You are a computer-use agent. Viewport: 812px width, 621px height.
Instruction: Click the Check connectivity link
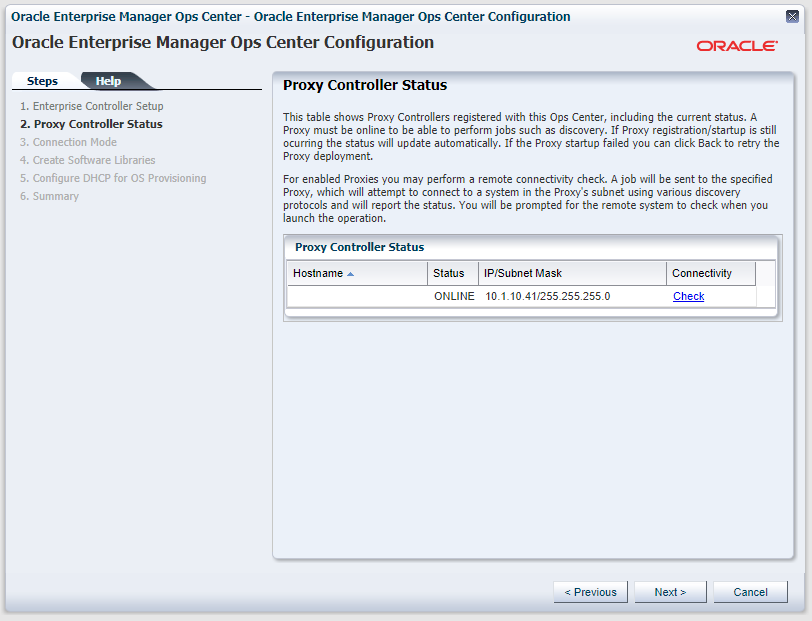pyautogui.click(x=688, y=296)
